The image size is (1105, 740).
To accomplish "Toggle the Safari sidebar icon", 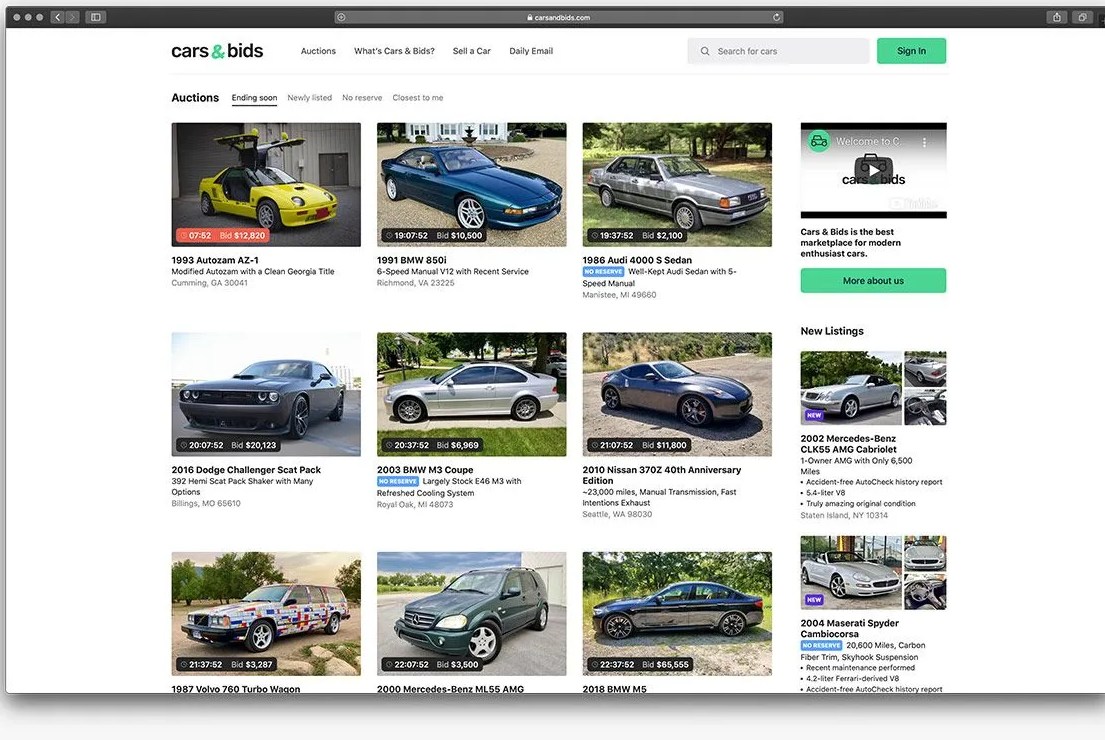I will 96,17.
